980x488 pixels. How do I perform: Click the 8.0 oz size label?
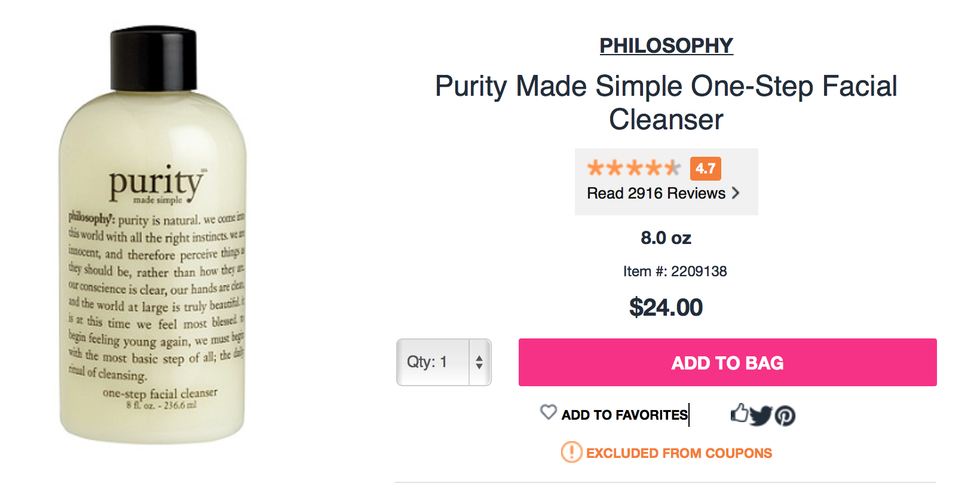[x=666, y=238]
